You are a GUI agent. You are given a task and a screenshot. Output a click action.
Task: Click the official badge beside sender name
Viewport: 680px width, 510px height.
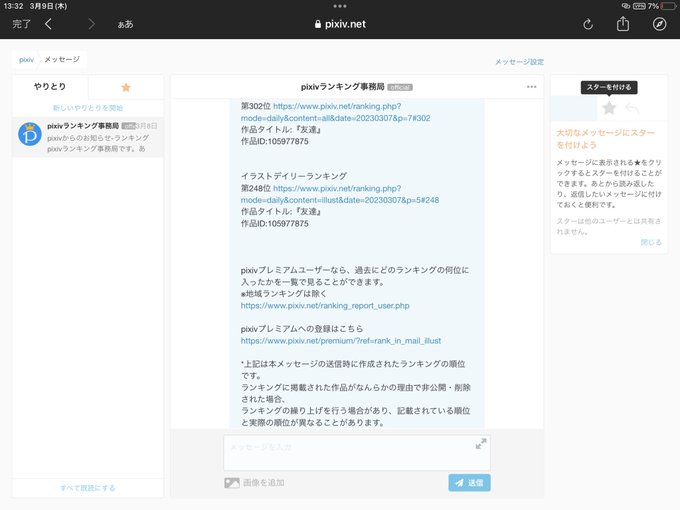pyautogui.click(x=399, y=87)
